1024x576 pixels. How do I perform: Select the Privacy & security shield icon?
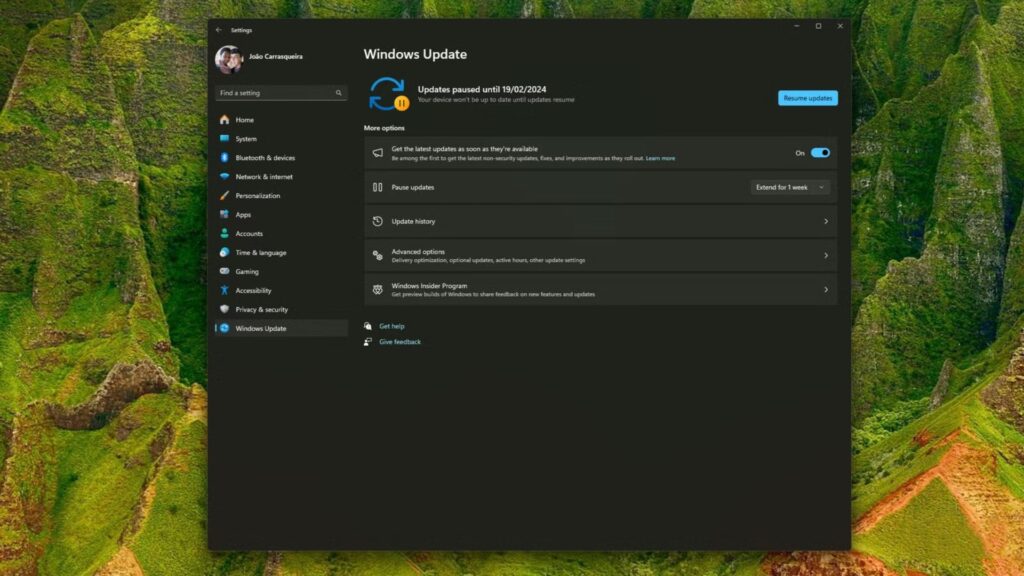[x=225, y=309]
